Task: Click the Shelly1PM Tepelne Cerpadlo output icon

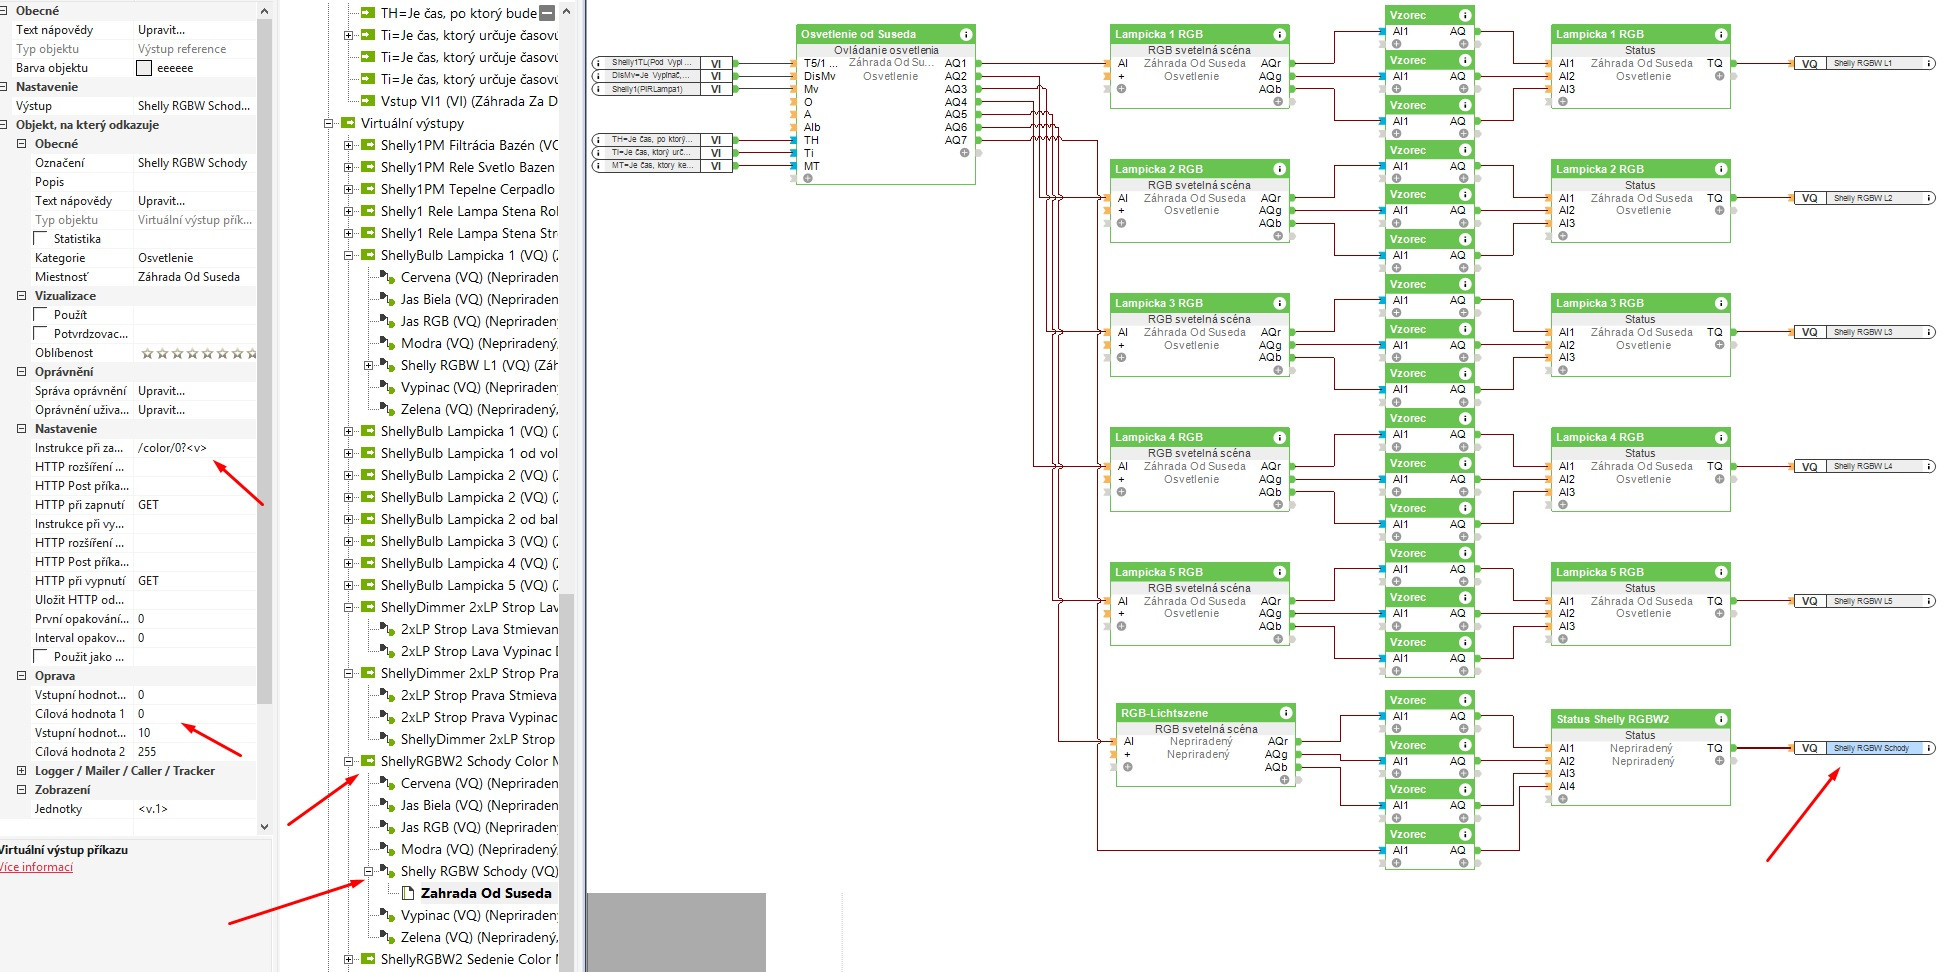Action: pyautogui.click(x=368, y=189)
